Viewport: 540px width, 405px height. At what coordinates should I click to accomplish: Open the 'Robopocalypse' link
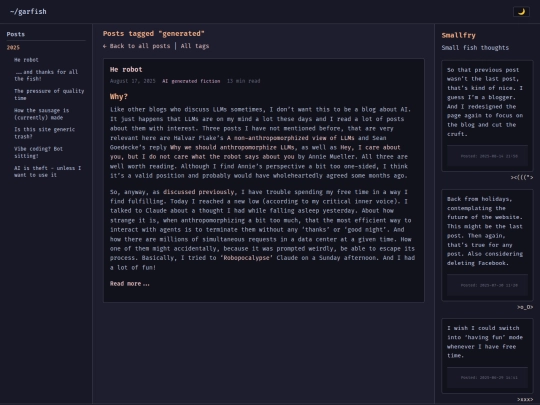coord(246,258)
